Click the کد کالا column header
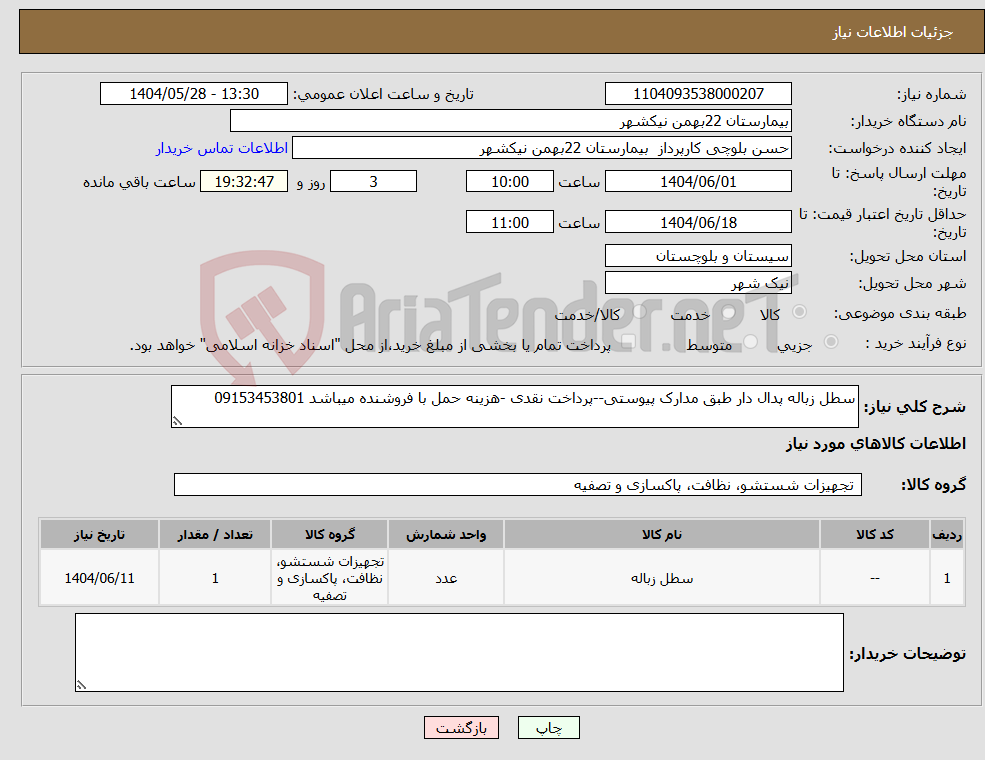Screen dimensions: 985x760 pos(874,535)
